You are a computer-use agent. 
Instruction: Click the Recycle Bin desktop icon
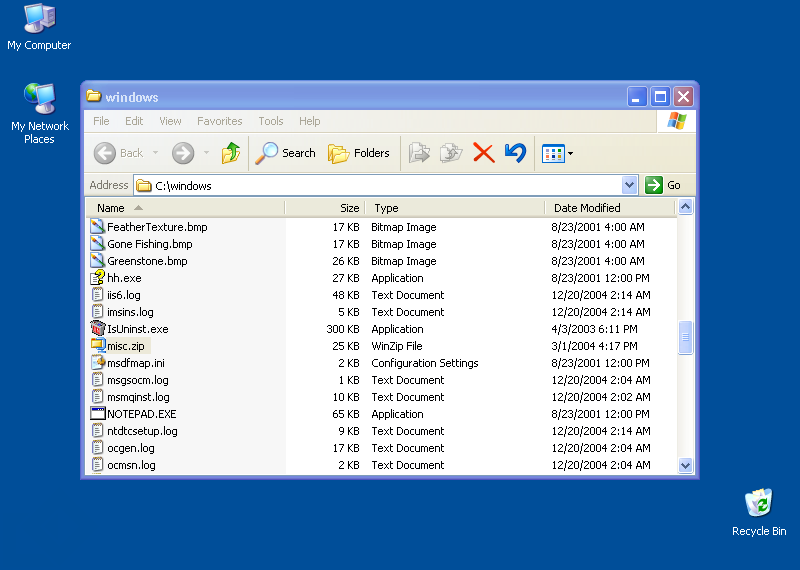pyautogui.click(x=759, y=504)
